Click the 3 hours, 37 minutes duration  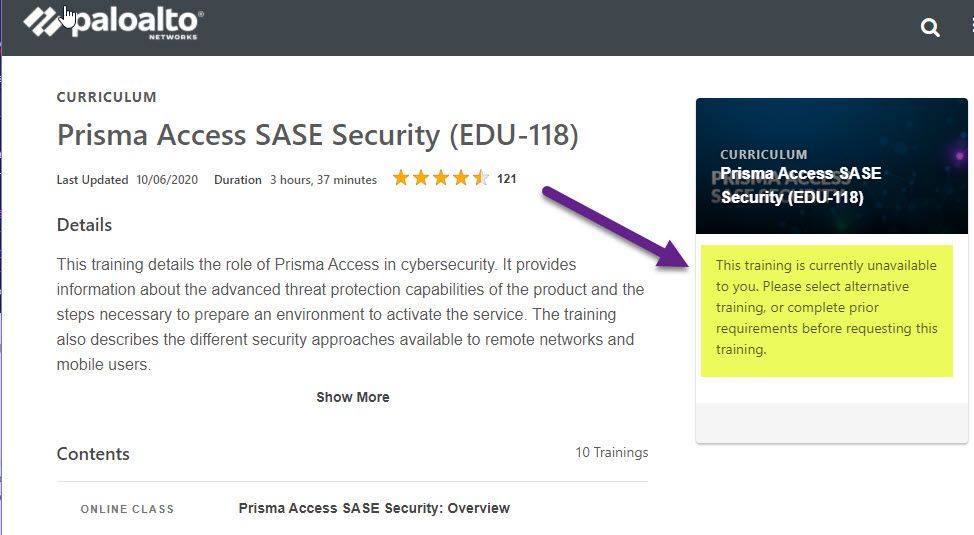(323, 180)
